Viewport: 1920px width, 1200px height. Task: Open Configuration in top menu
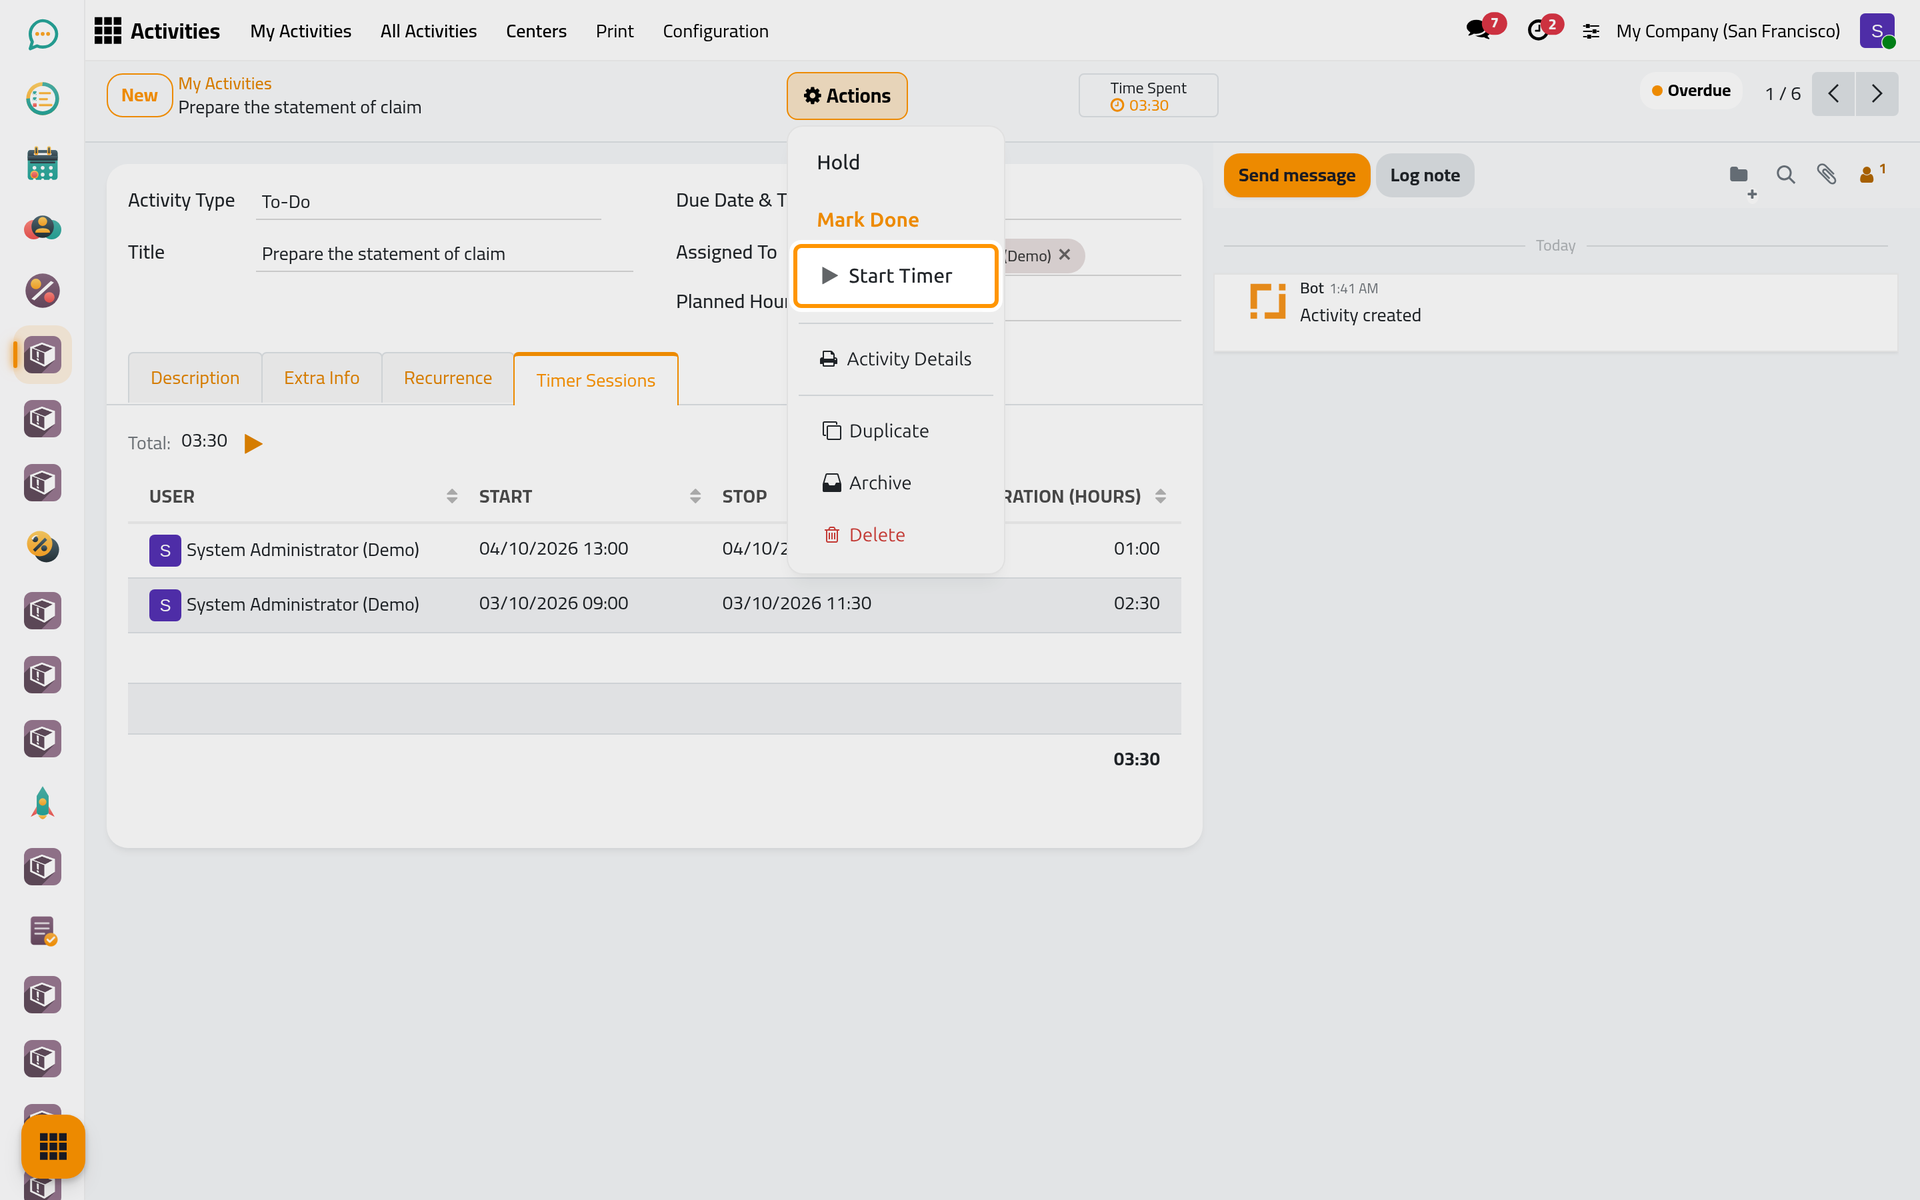(715, 31)
